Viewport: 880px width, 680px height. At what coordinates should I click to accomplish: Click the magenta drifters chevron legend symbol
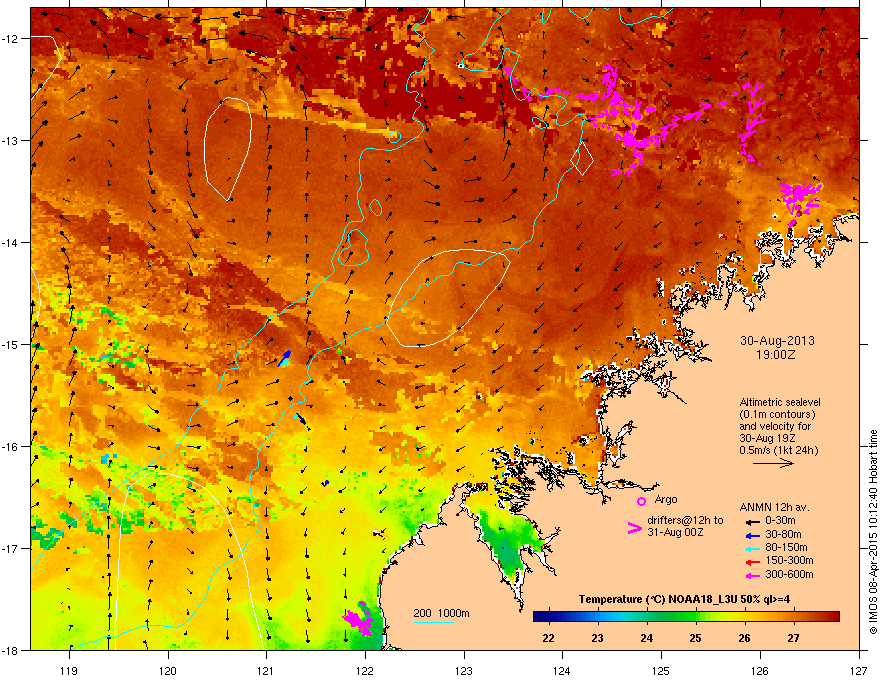pos(634,527)
